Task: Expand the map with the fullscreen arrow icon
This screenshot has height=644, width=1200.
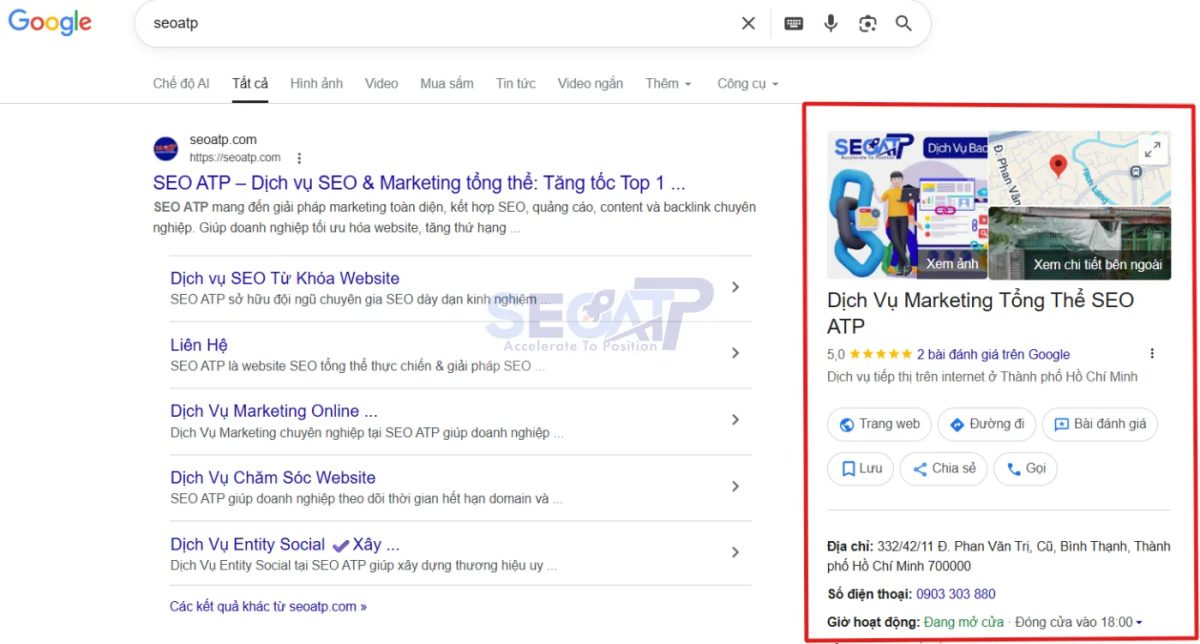Action: [x=1153, y=148]
